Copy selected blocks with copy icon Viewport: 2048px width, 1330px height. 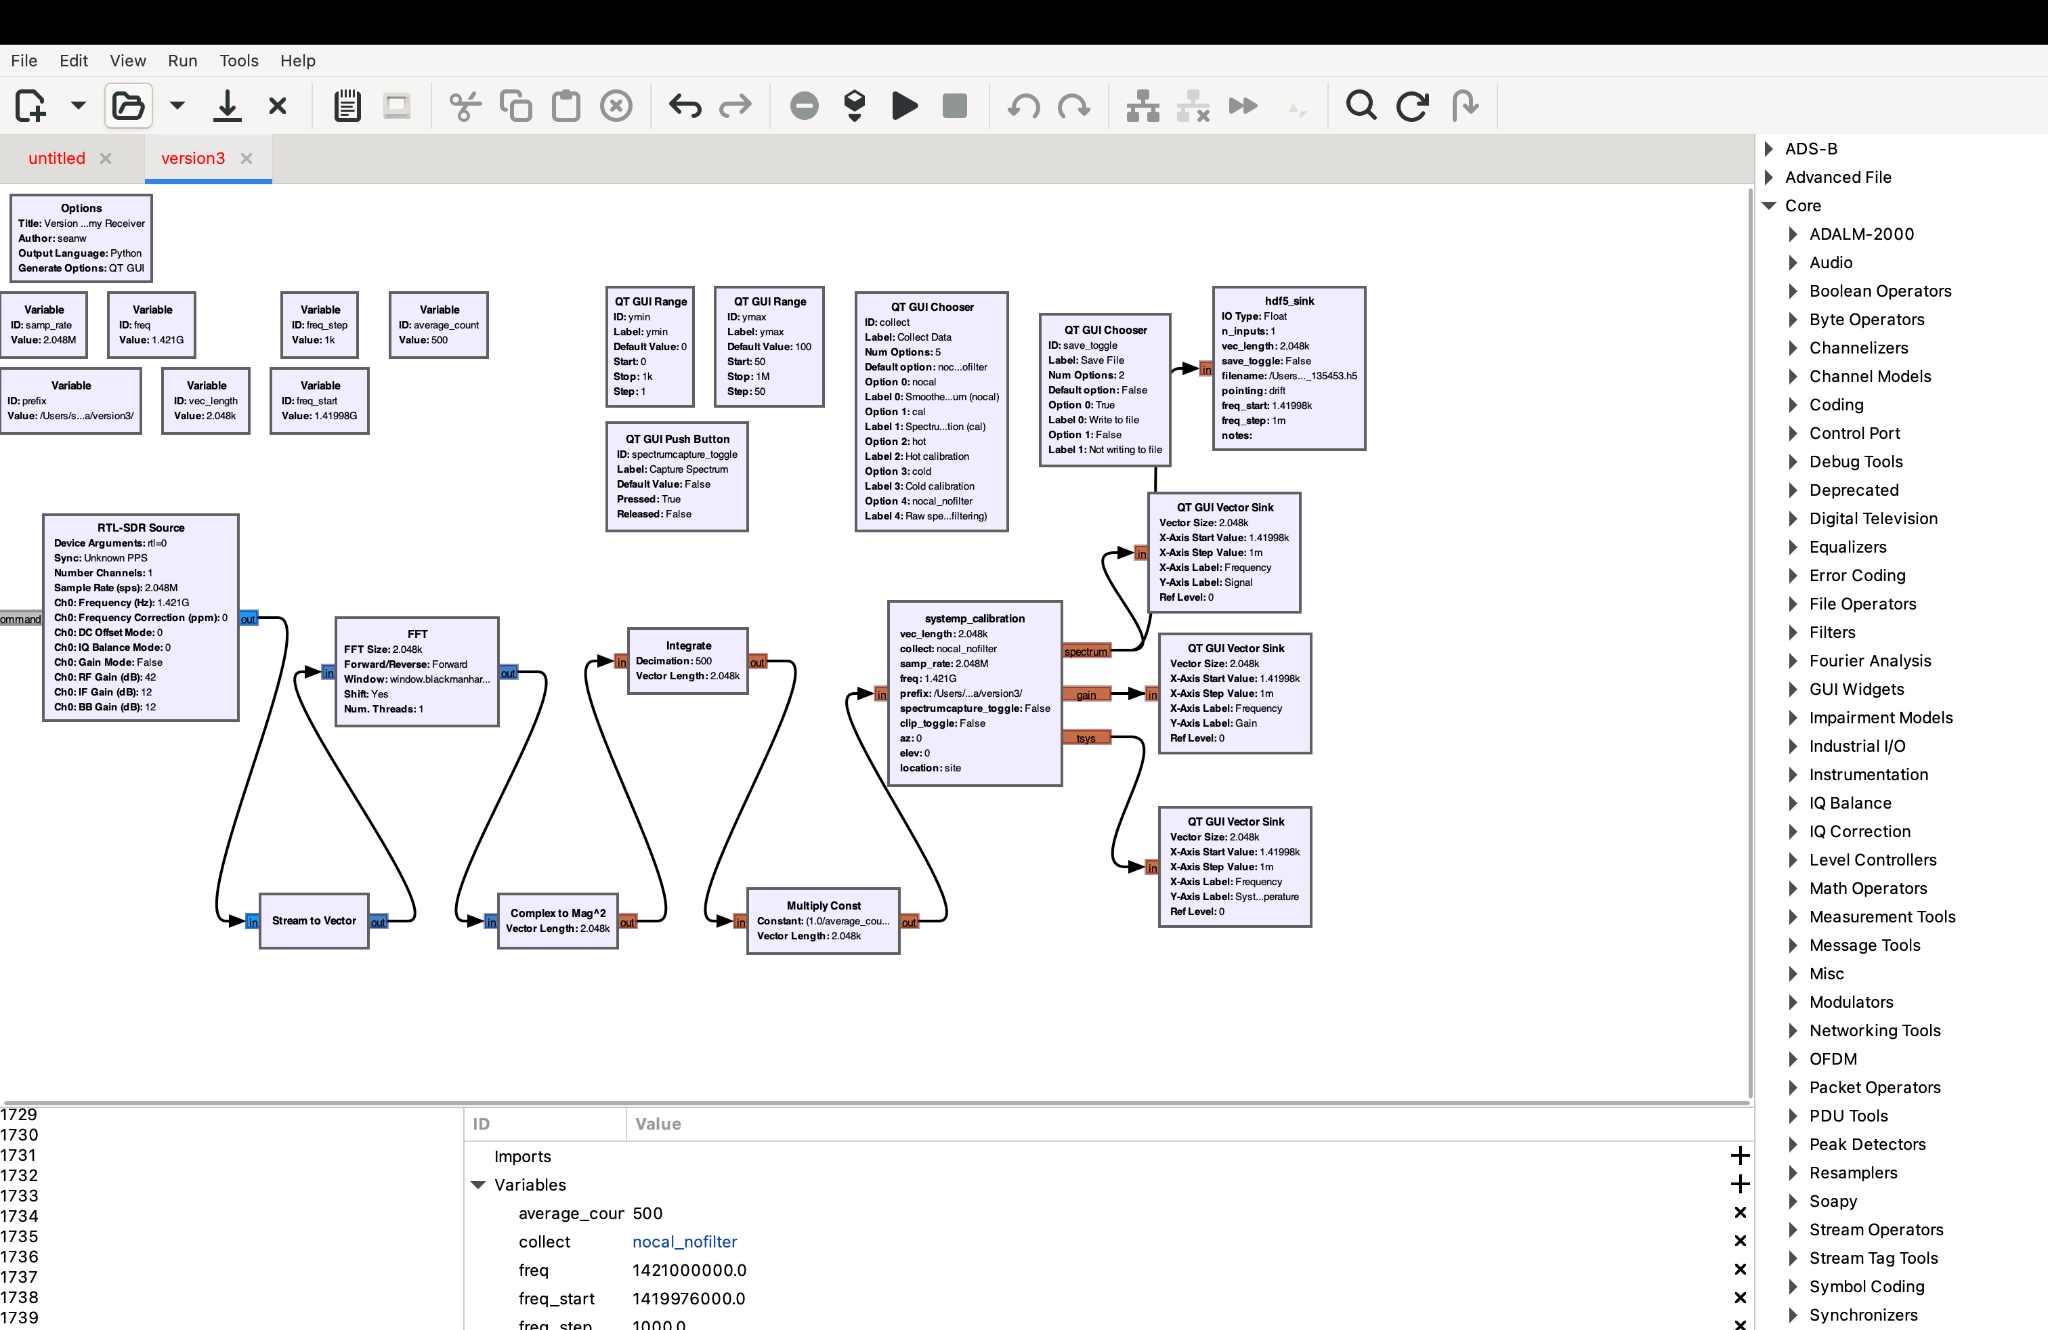coord(516,105)
